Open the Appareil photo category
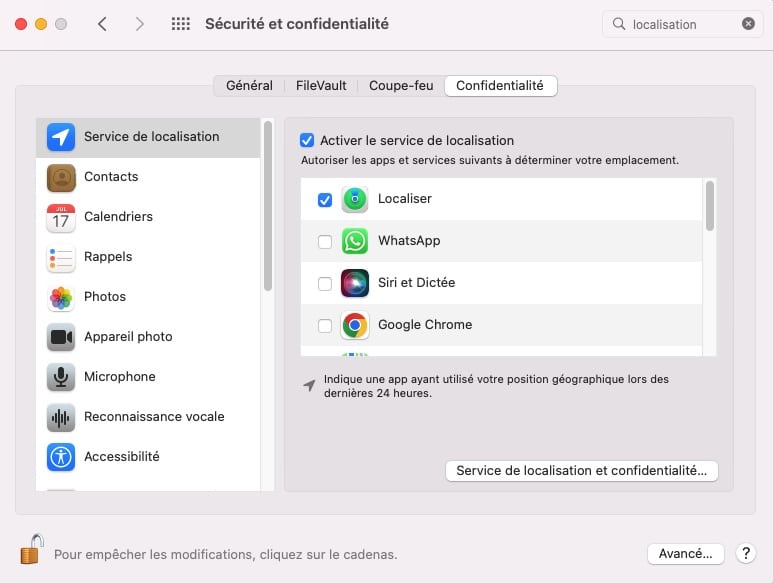Screen dimensions: 773x583 click(148, 337)
